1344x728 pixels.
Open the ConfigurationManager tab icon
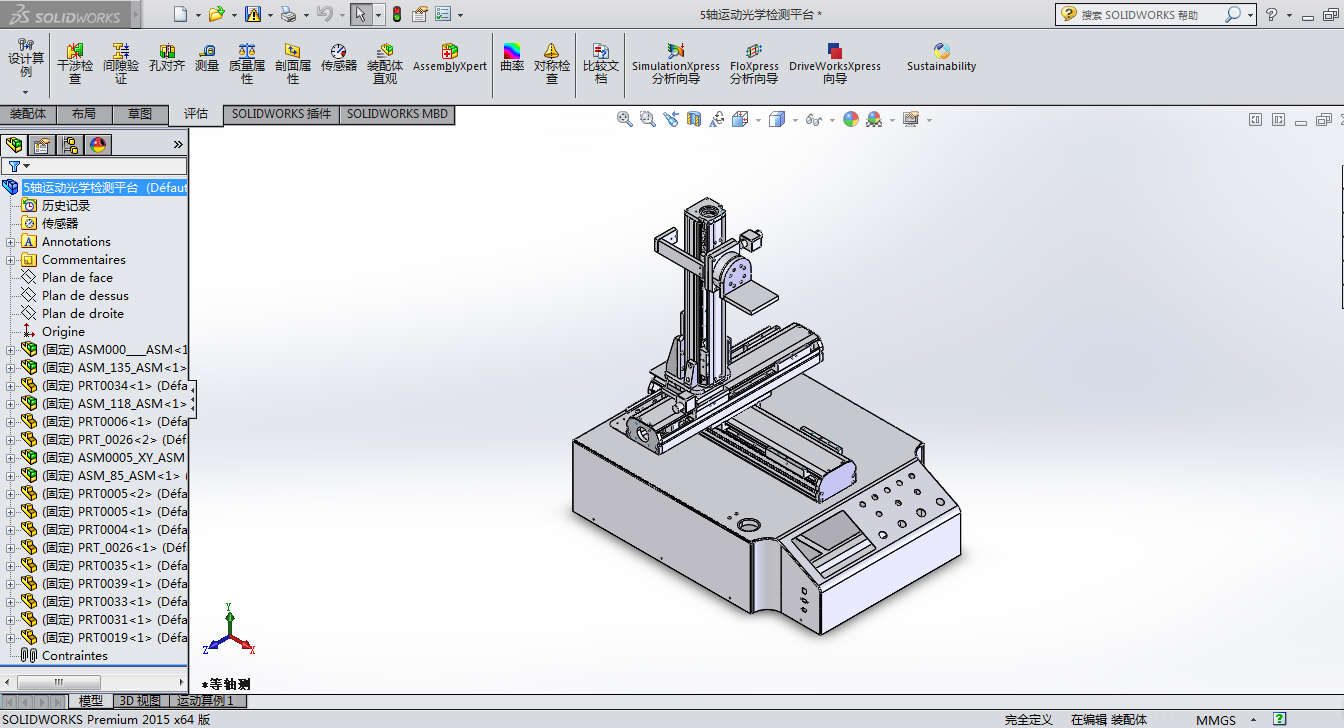[69, 145]
